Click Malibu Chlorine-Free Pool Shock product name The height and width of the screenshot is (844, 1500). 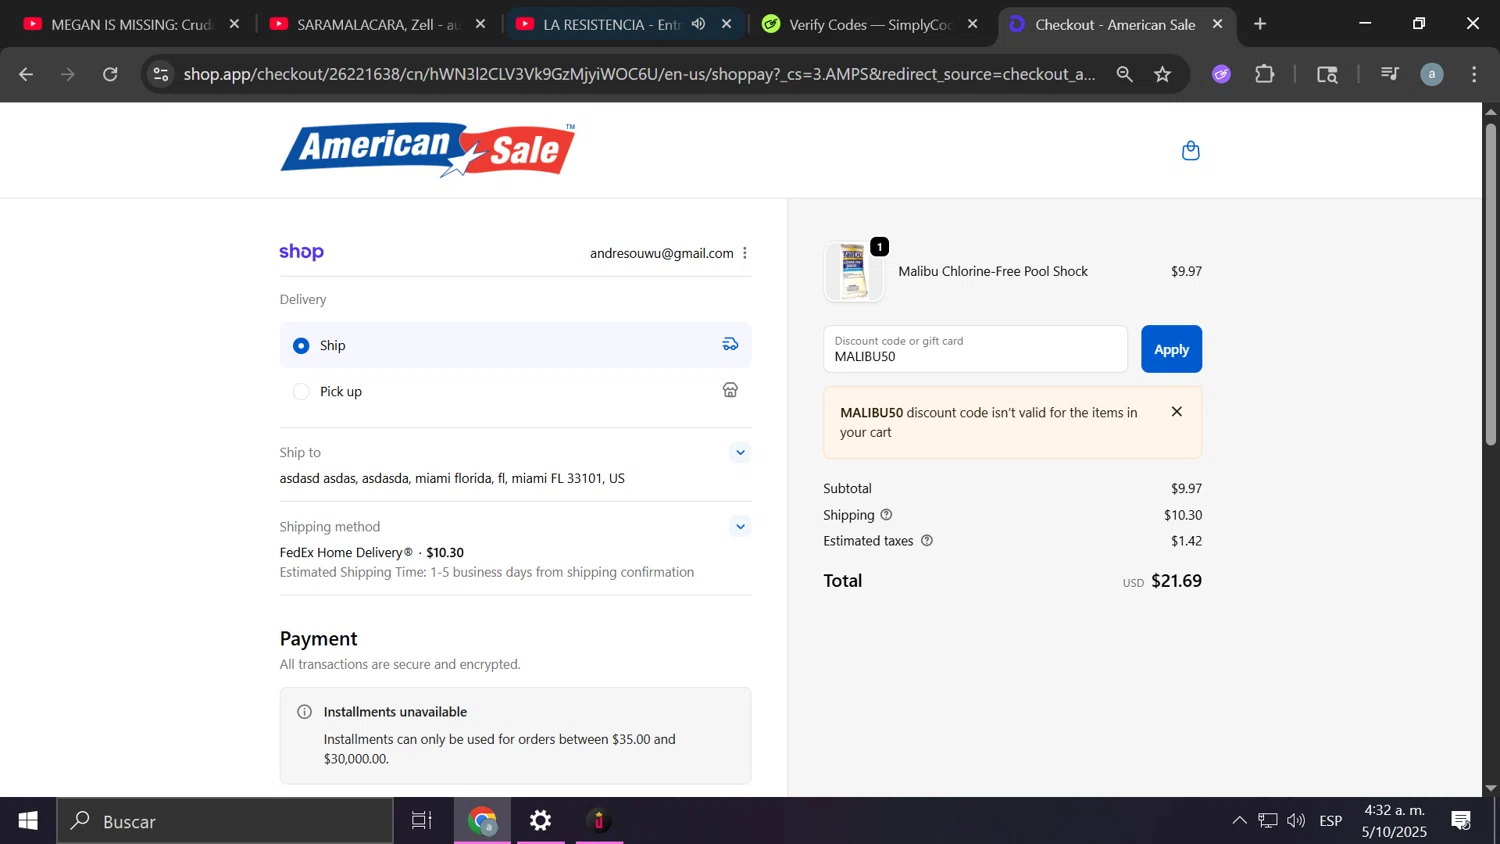coord(993,271)
